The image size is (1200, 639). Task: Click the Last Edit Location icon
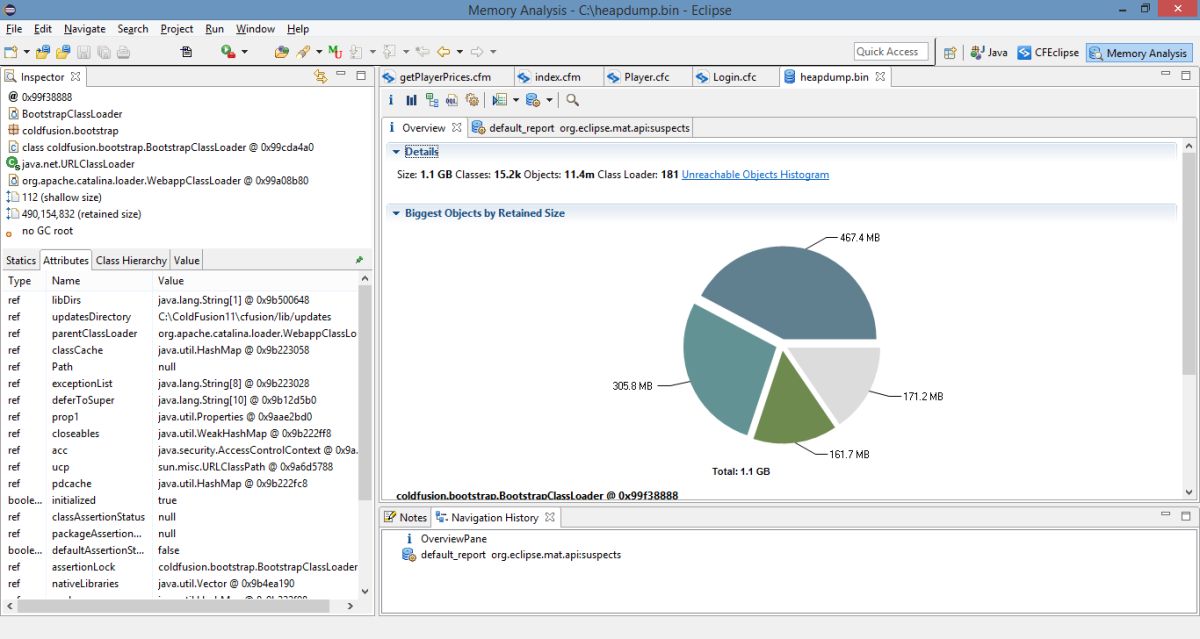(422, 51)
